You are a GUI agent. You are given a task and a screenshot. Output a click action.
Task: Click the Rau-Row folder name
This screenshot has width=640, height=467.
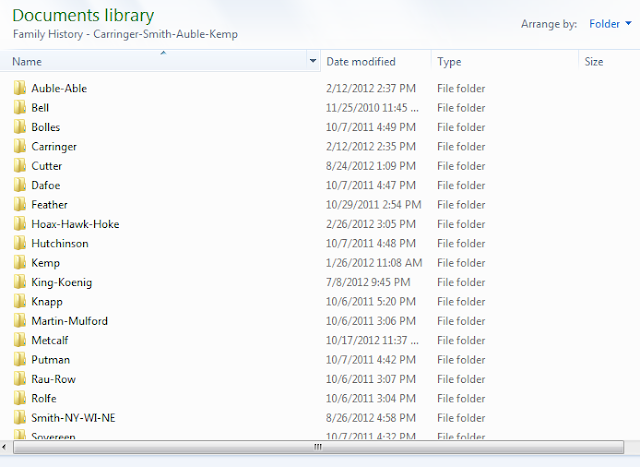coord(53,379)
